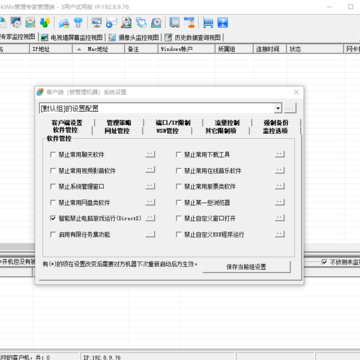360x360 pixels.
Task: Toggle the 不锁到 checkbox in main window
Action: click(x=324, y=262)
